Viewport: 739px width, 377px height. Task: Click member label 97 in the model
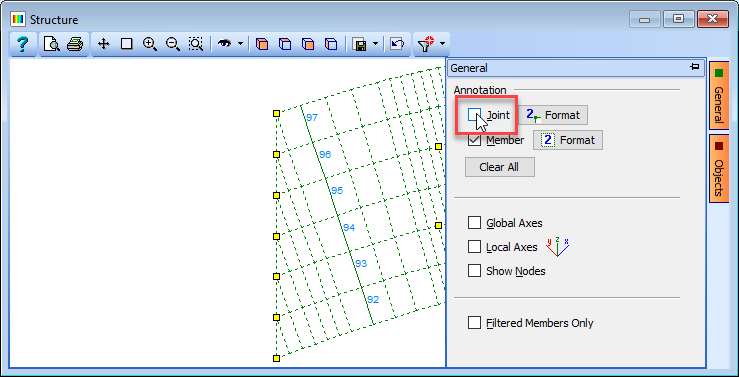tap(312, 117)
